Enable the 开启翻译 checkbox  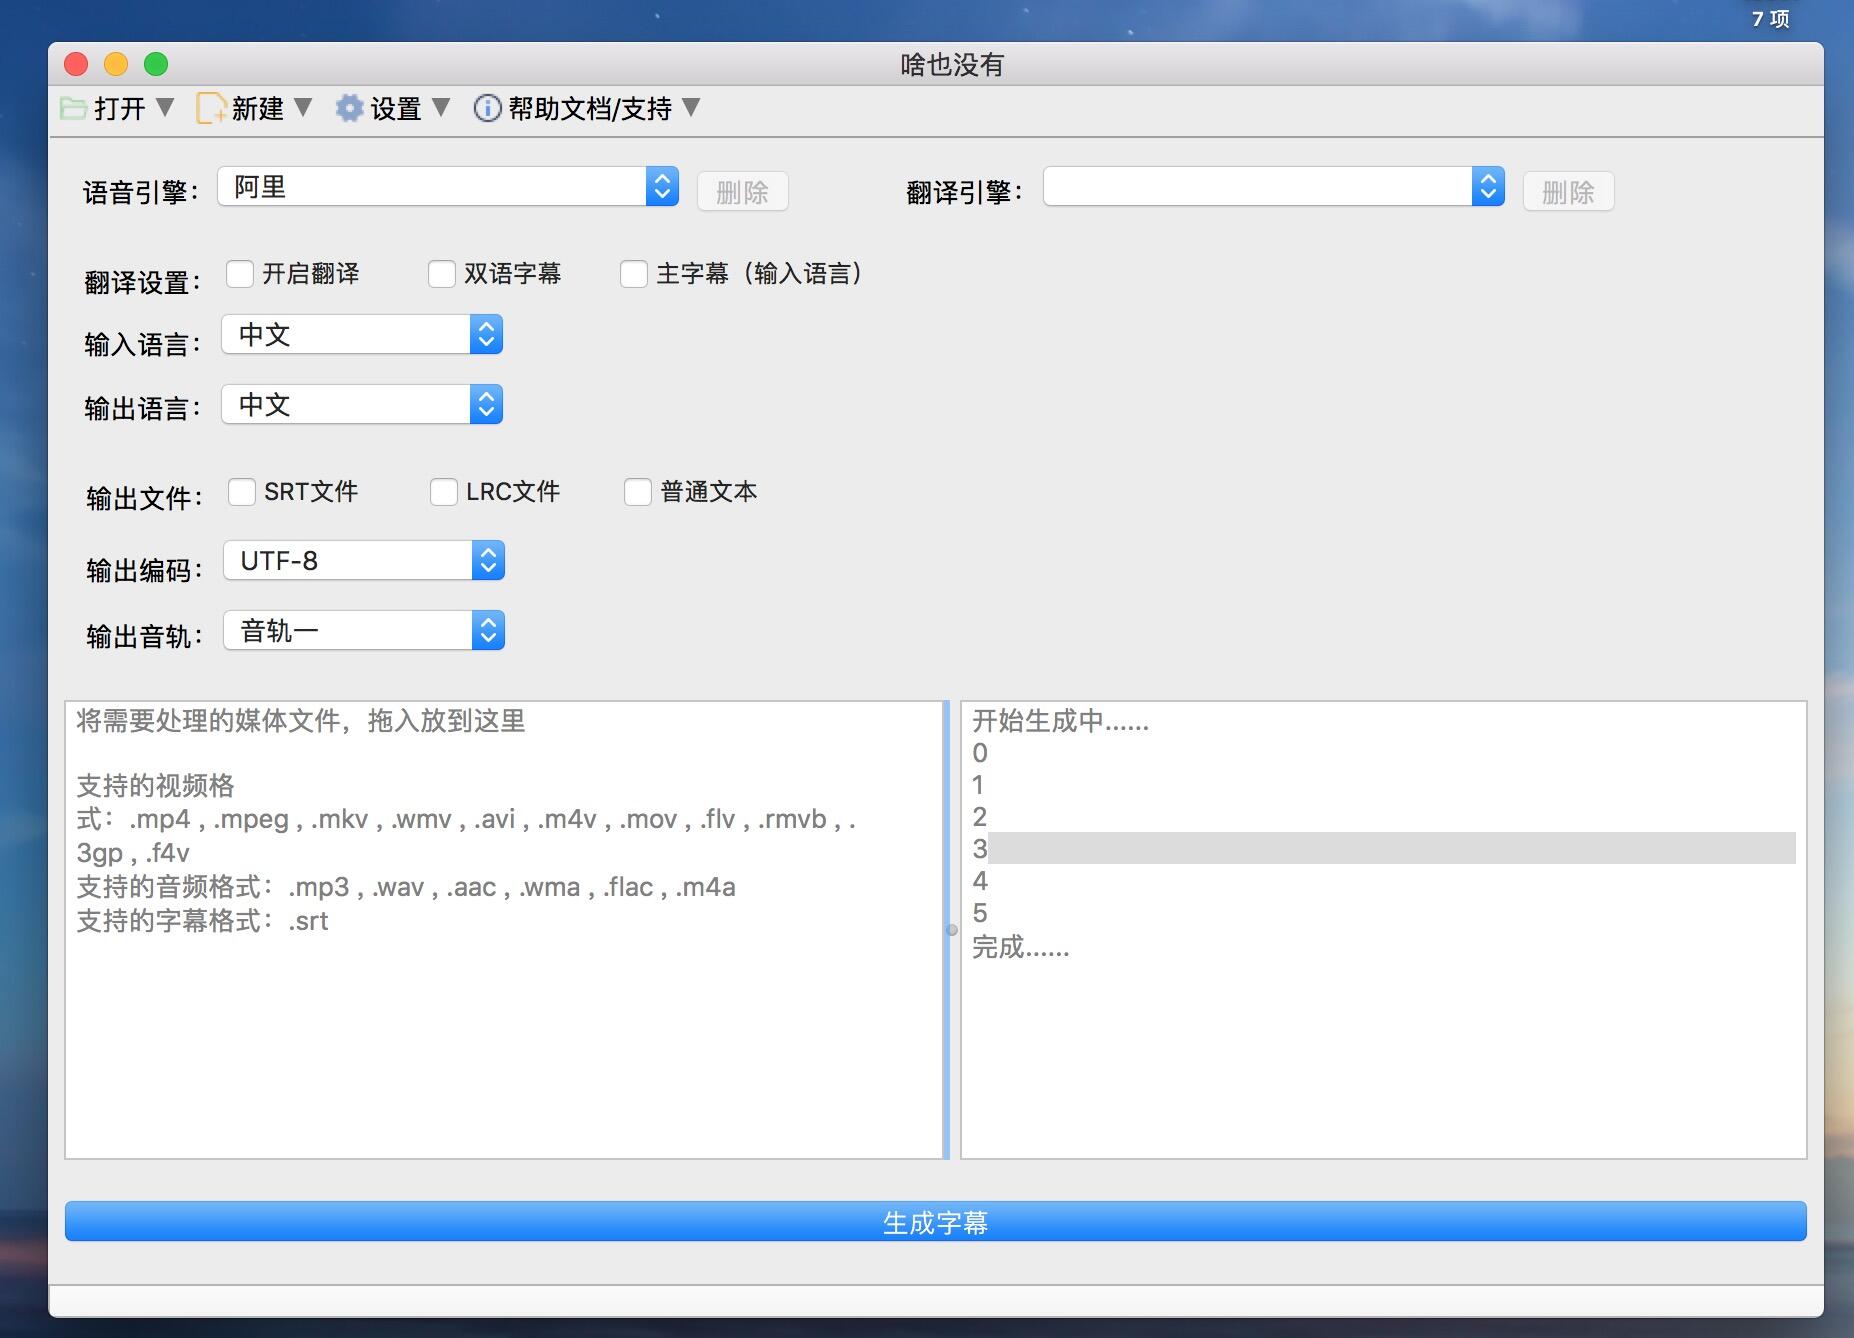pyautogui.click(x=240, y=274)
